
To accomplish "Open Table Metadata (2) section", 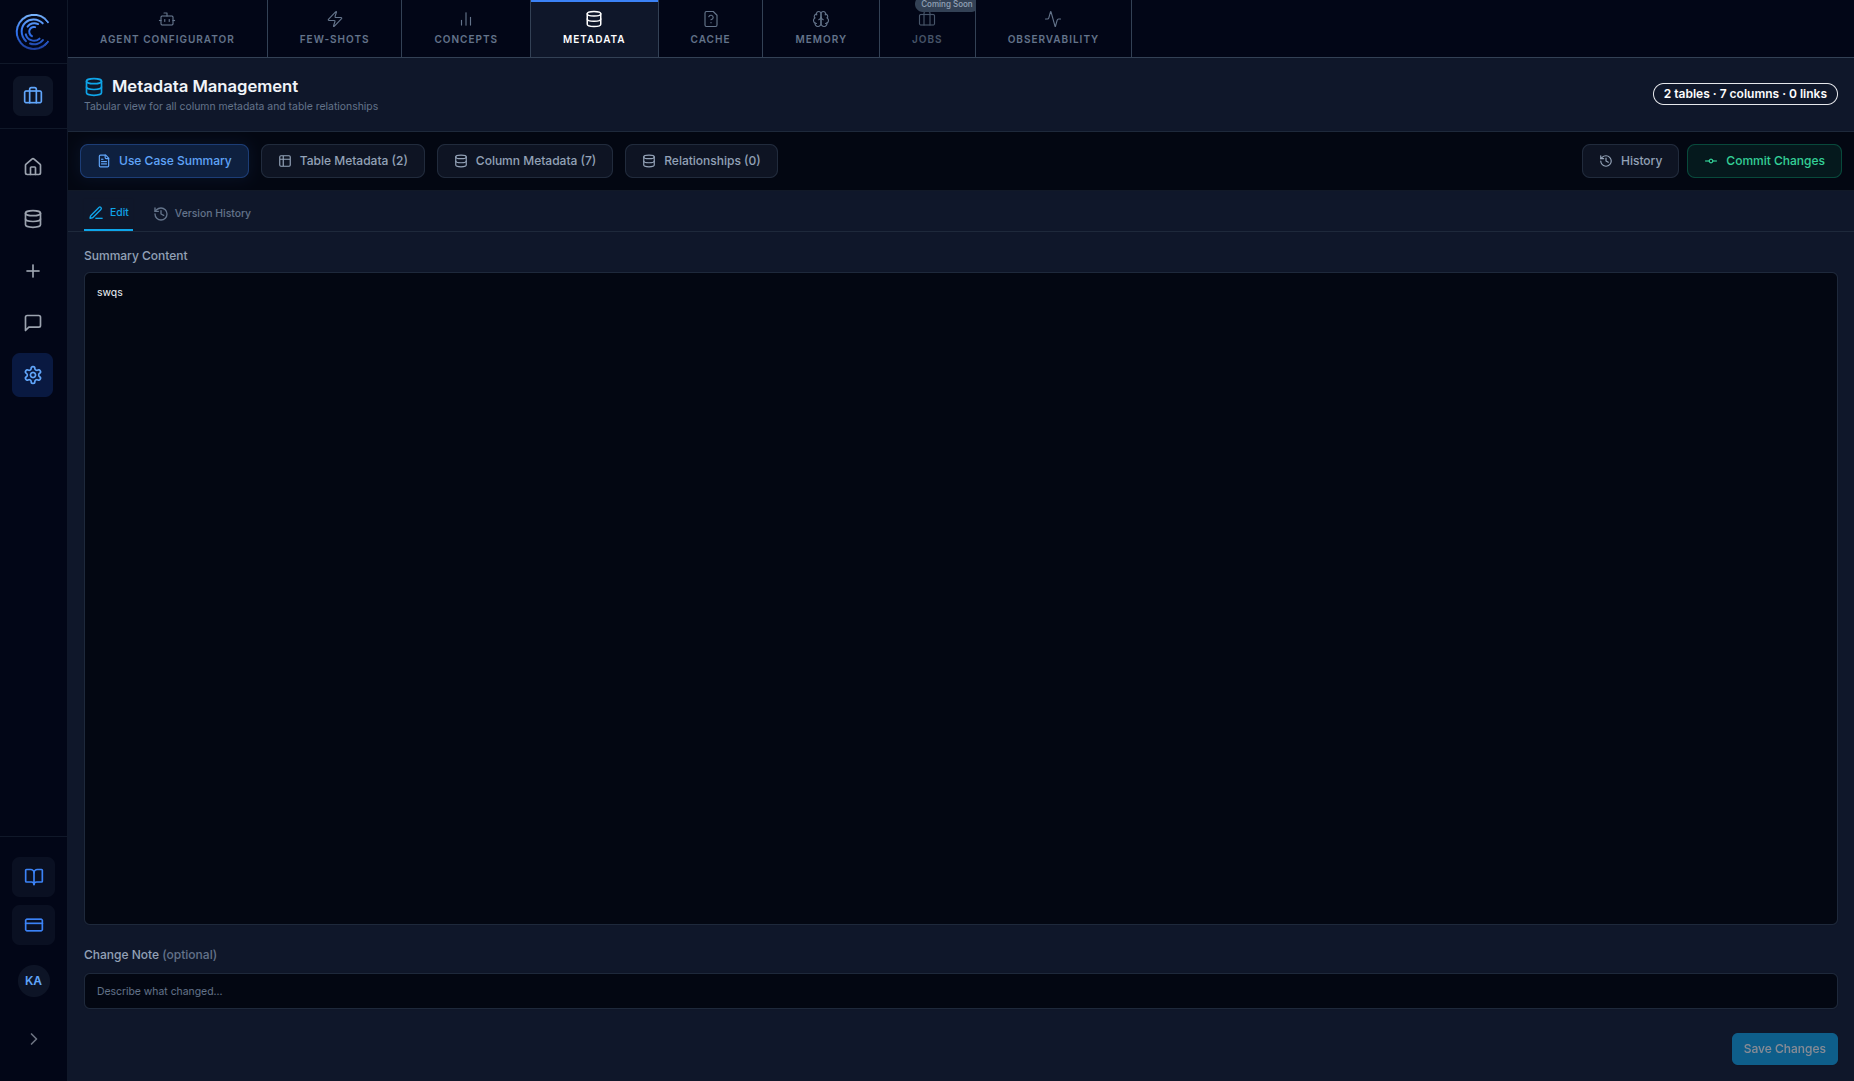I will pos(343,161).
